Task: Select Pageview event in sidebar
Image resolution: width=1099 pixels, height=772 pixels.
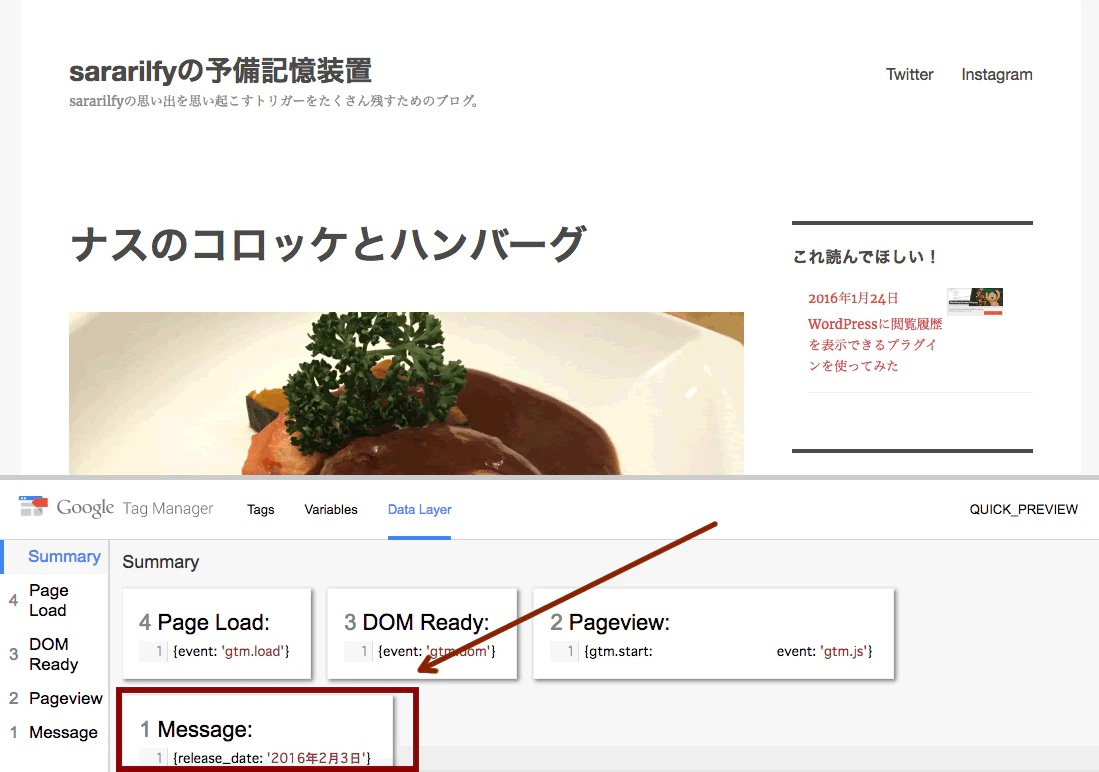Action: coord(56,698)
